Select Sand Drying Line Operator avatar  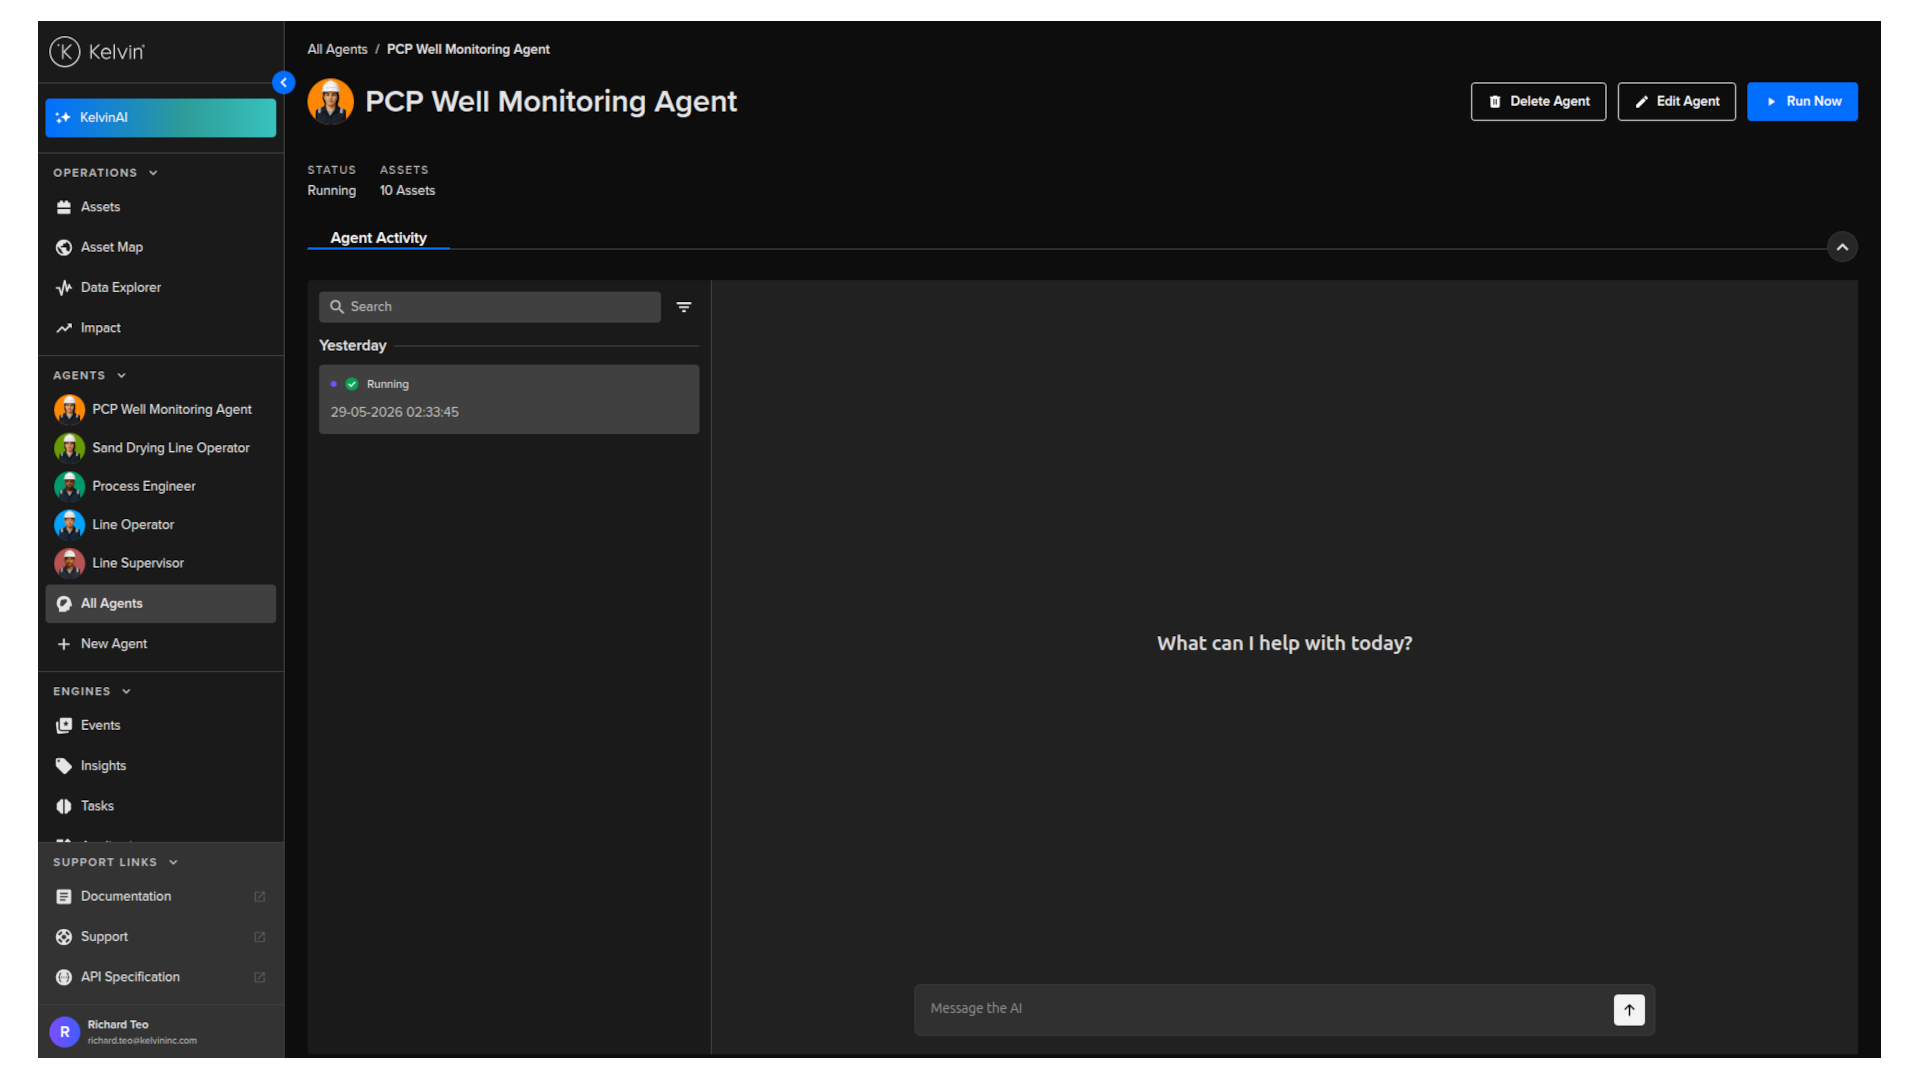pos(69,448)
